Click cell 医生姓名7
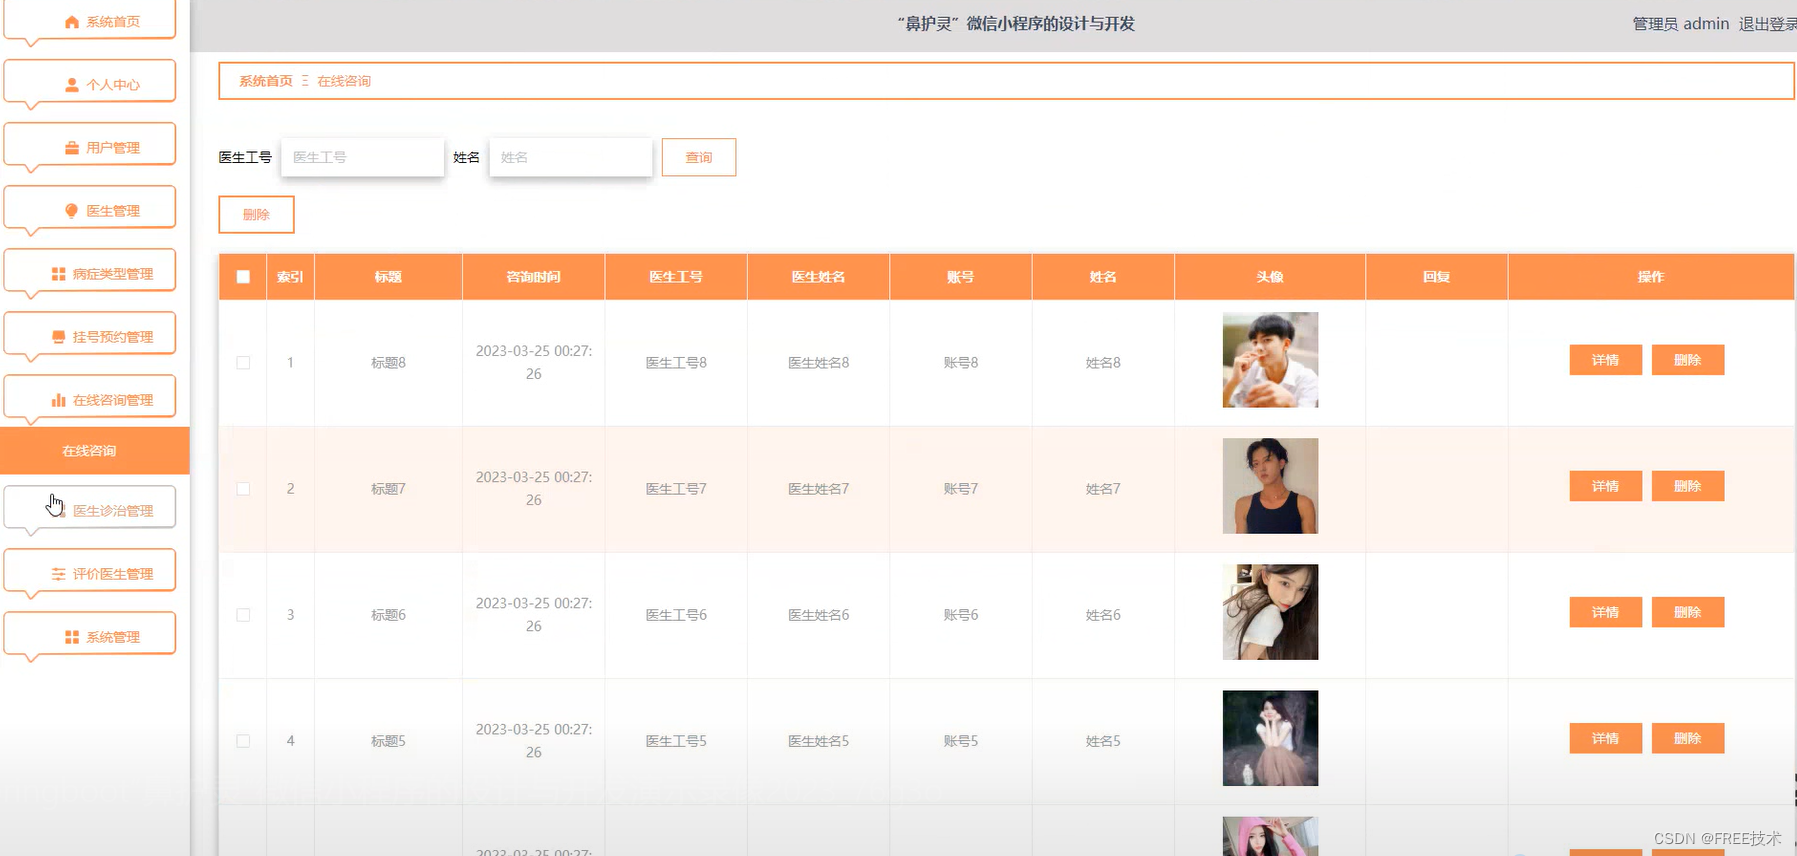The height and width of the screenshot is (856, 1797). coord(818,489)
